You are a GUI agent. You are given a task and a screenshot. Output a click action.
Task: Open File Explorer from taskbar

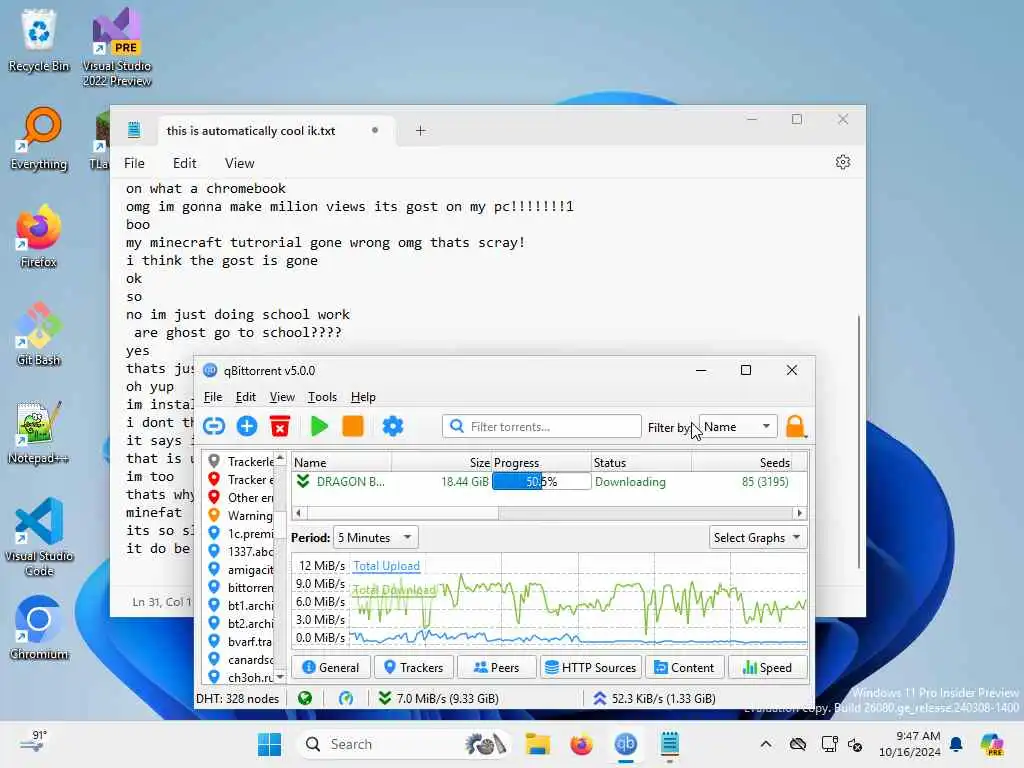click(x=537, y=744)
